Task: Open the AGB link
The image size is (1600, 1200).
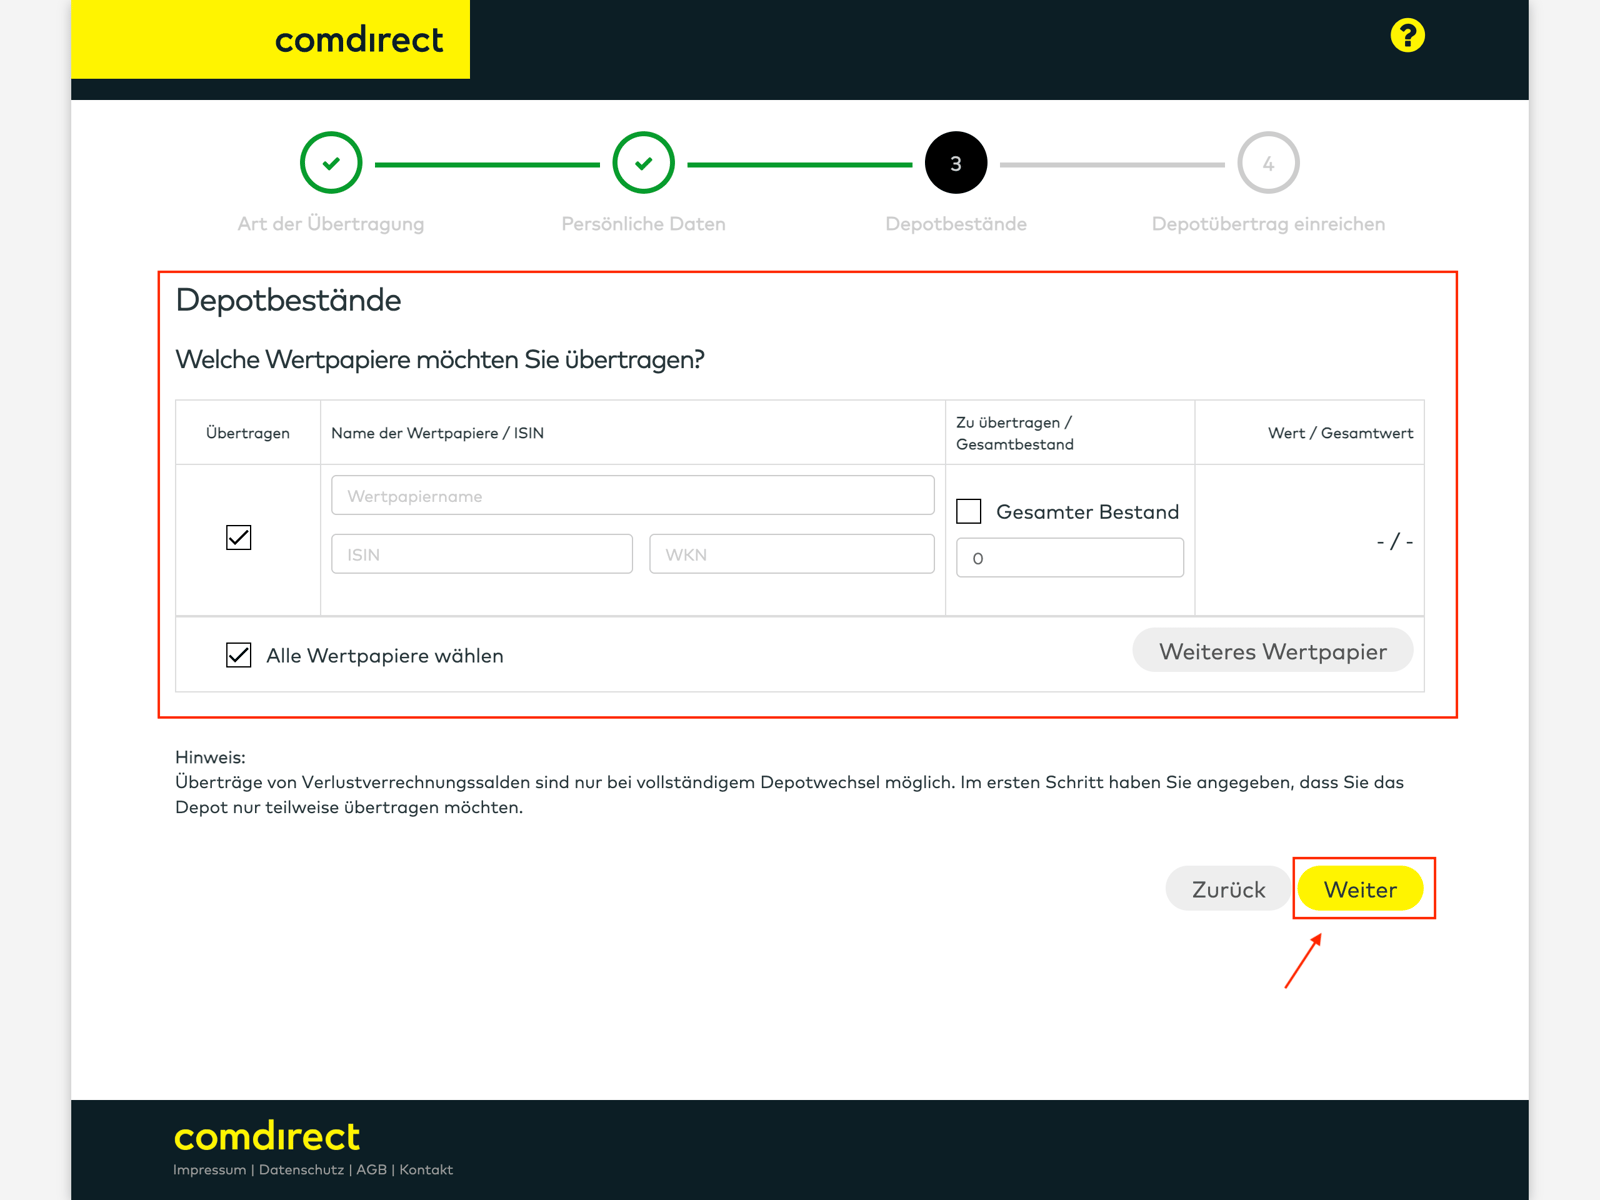Action: coord(372,1169)
